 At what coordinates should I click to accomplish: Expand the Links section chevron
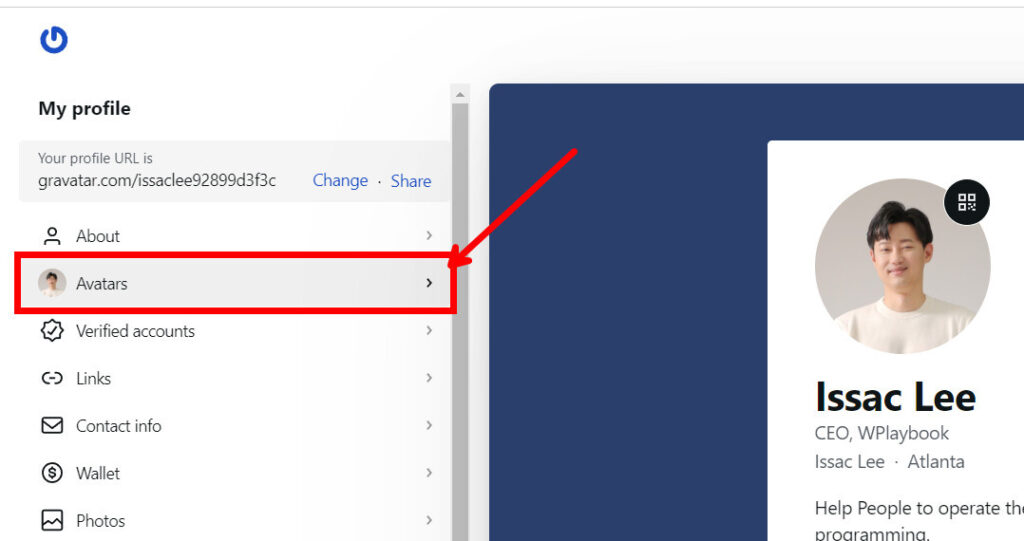click(x=429, y=378)
